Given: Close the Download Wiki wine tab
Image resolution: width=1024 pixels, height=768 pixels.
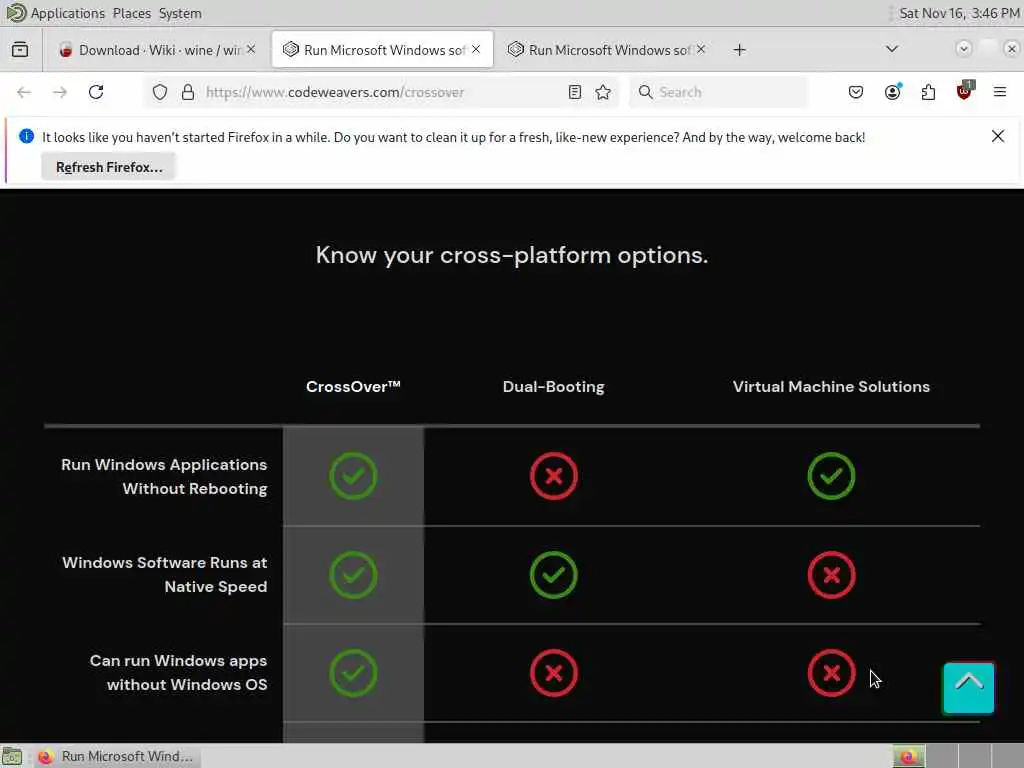Looking at the screenshot, I should click(x=251, y=49).
